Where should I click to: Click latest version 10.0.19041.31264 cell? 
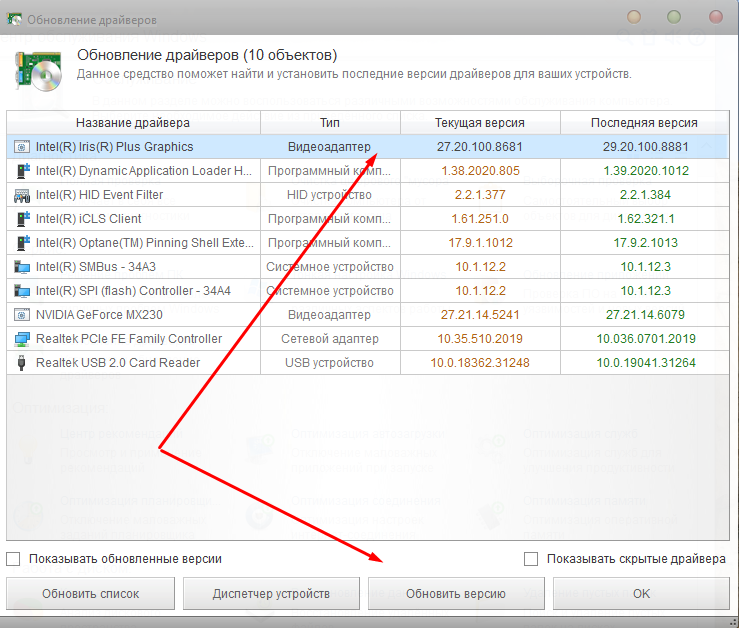pyautogui.click(x=646, y=363)
